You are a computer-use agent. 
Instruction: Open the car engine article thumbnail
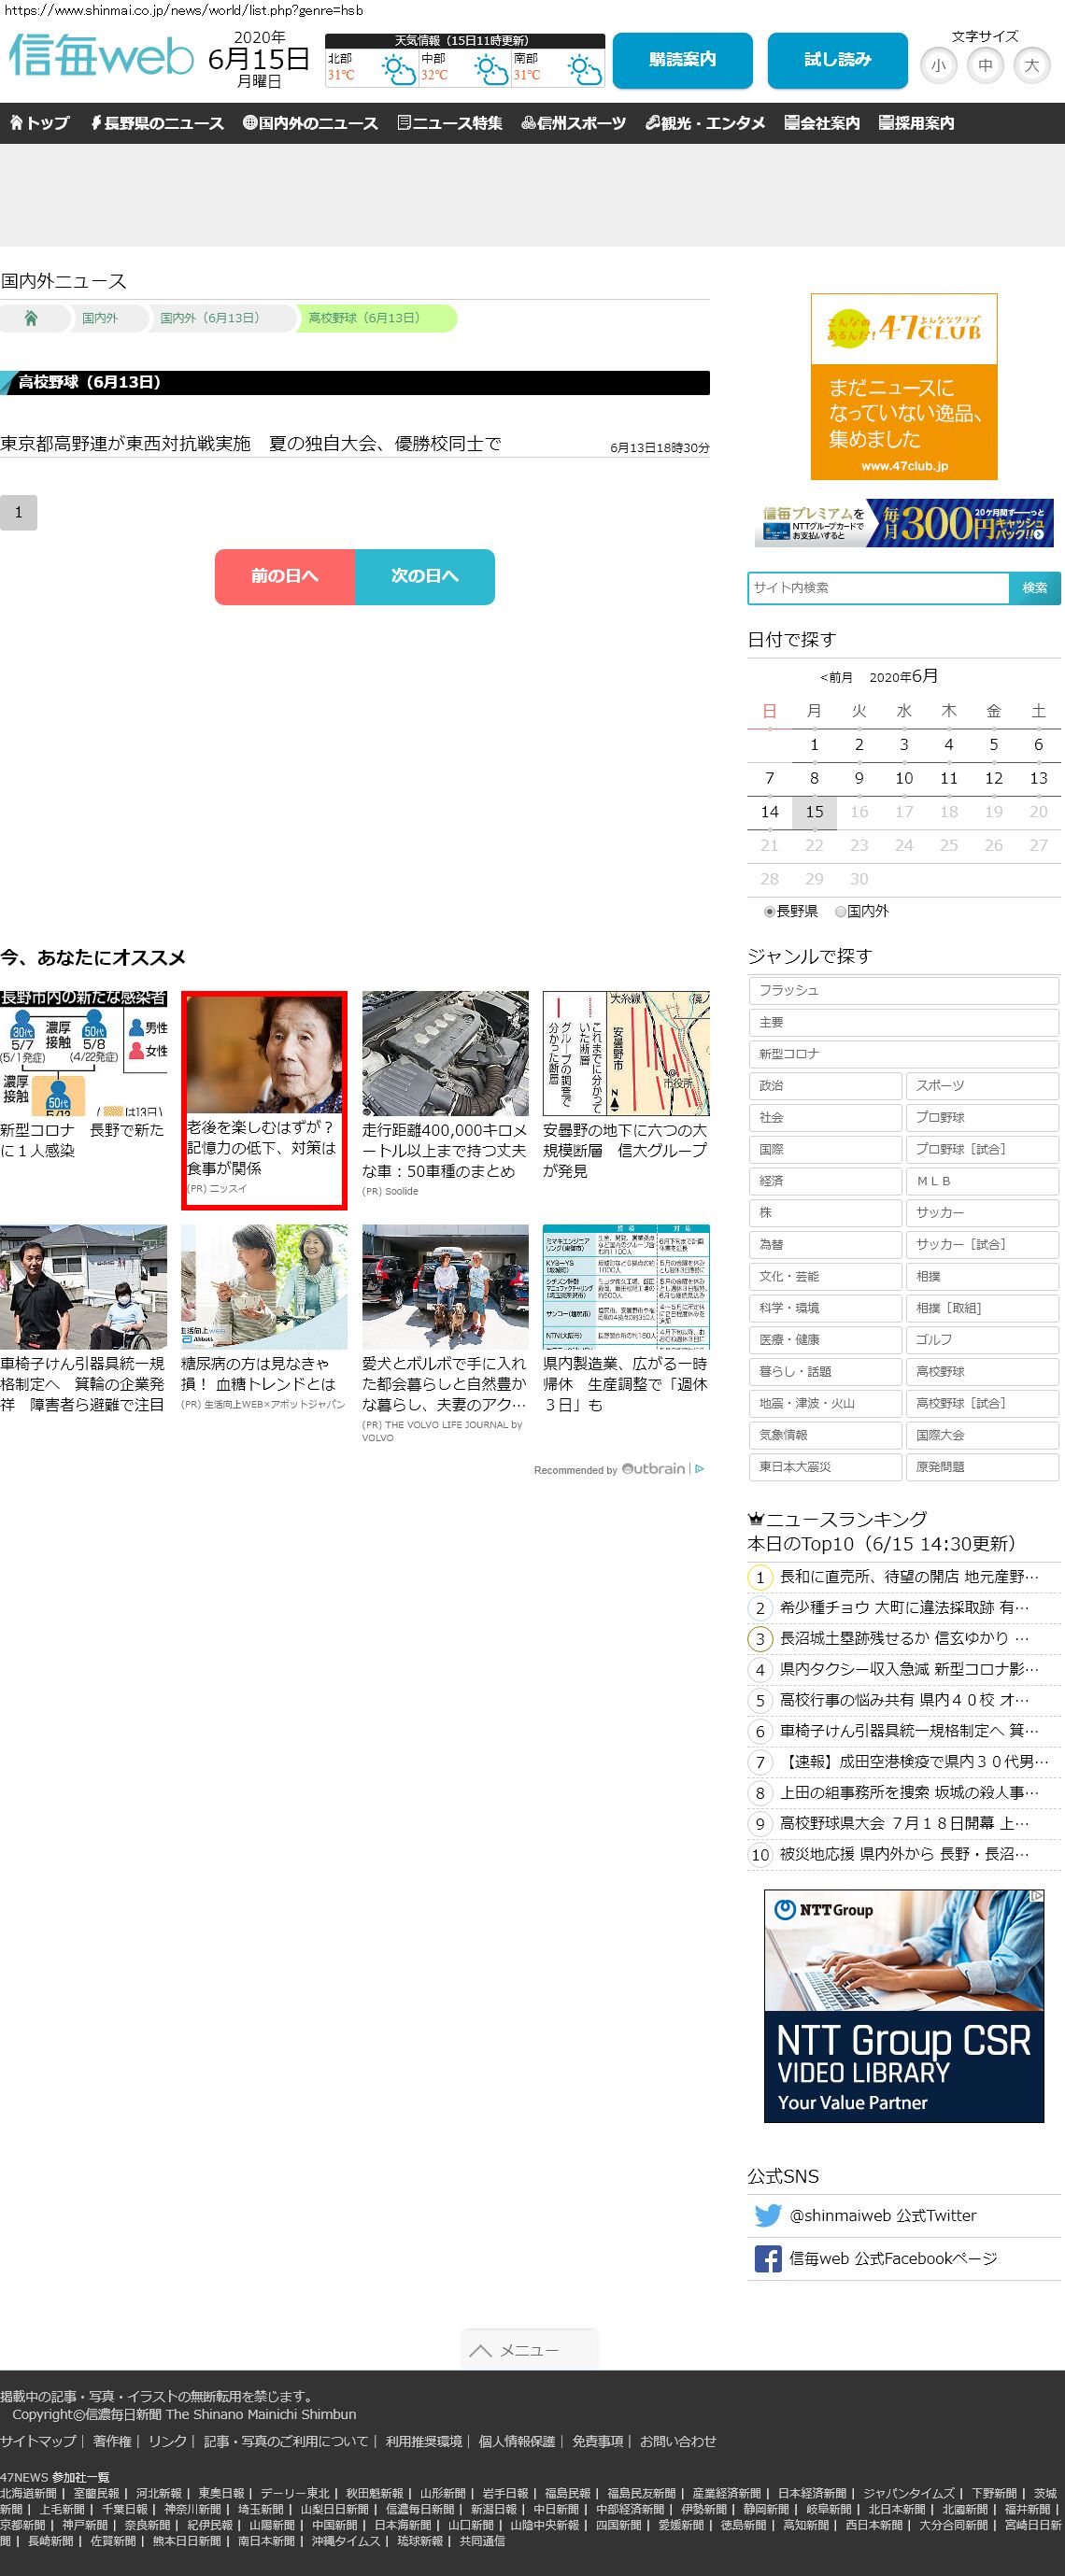click(x=445, y=1053)
